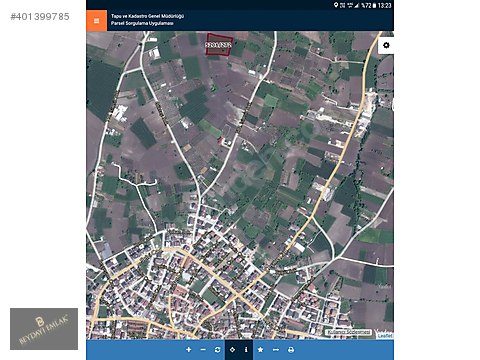Print the map with printer icon
Screen dimensions: 480x360
tap(291, 350)
